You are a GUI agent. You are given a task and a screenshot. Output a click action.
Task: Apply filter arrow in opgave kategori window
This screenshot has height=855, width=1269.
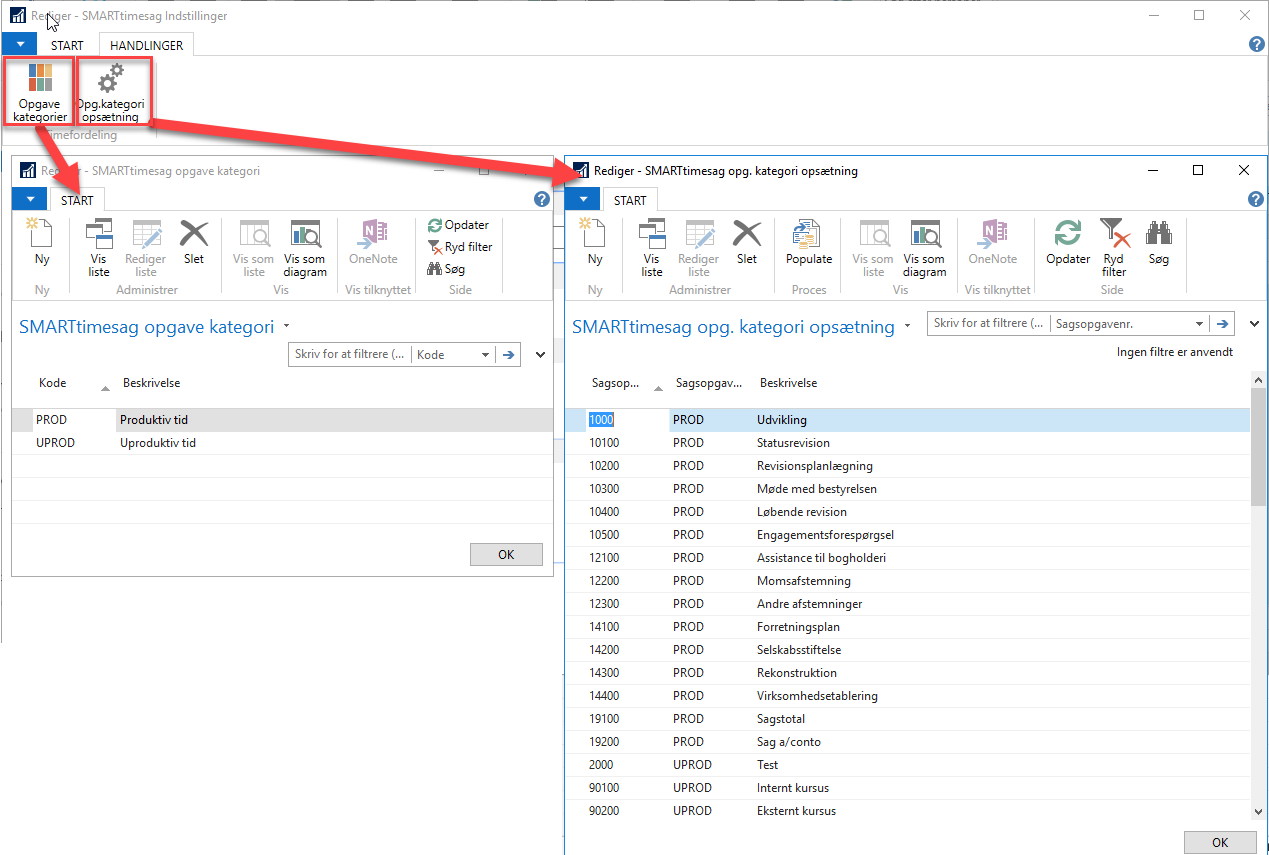point(508,354)
